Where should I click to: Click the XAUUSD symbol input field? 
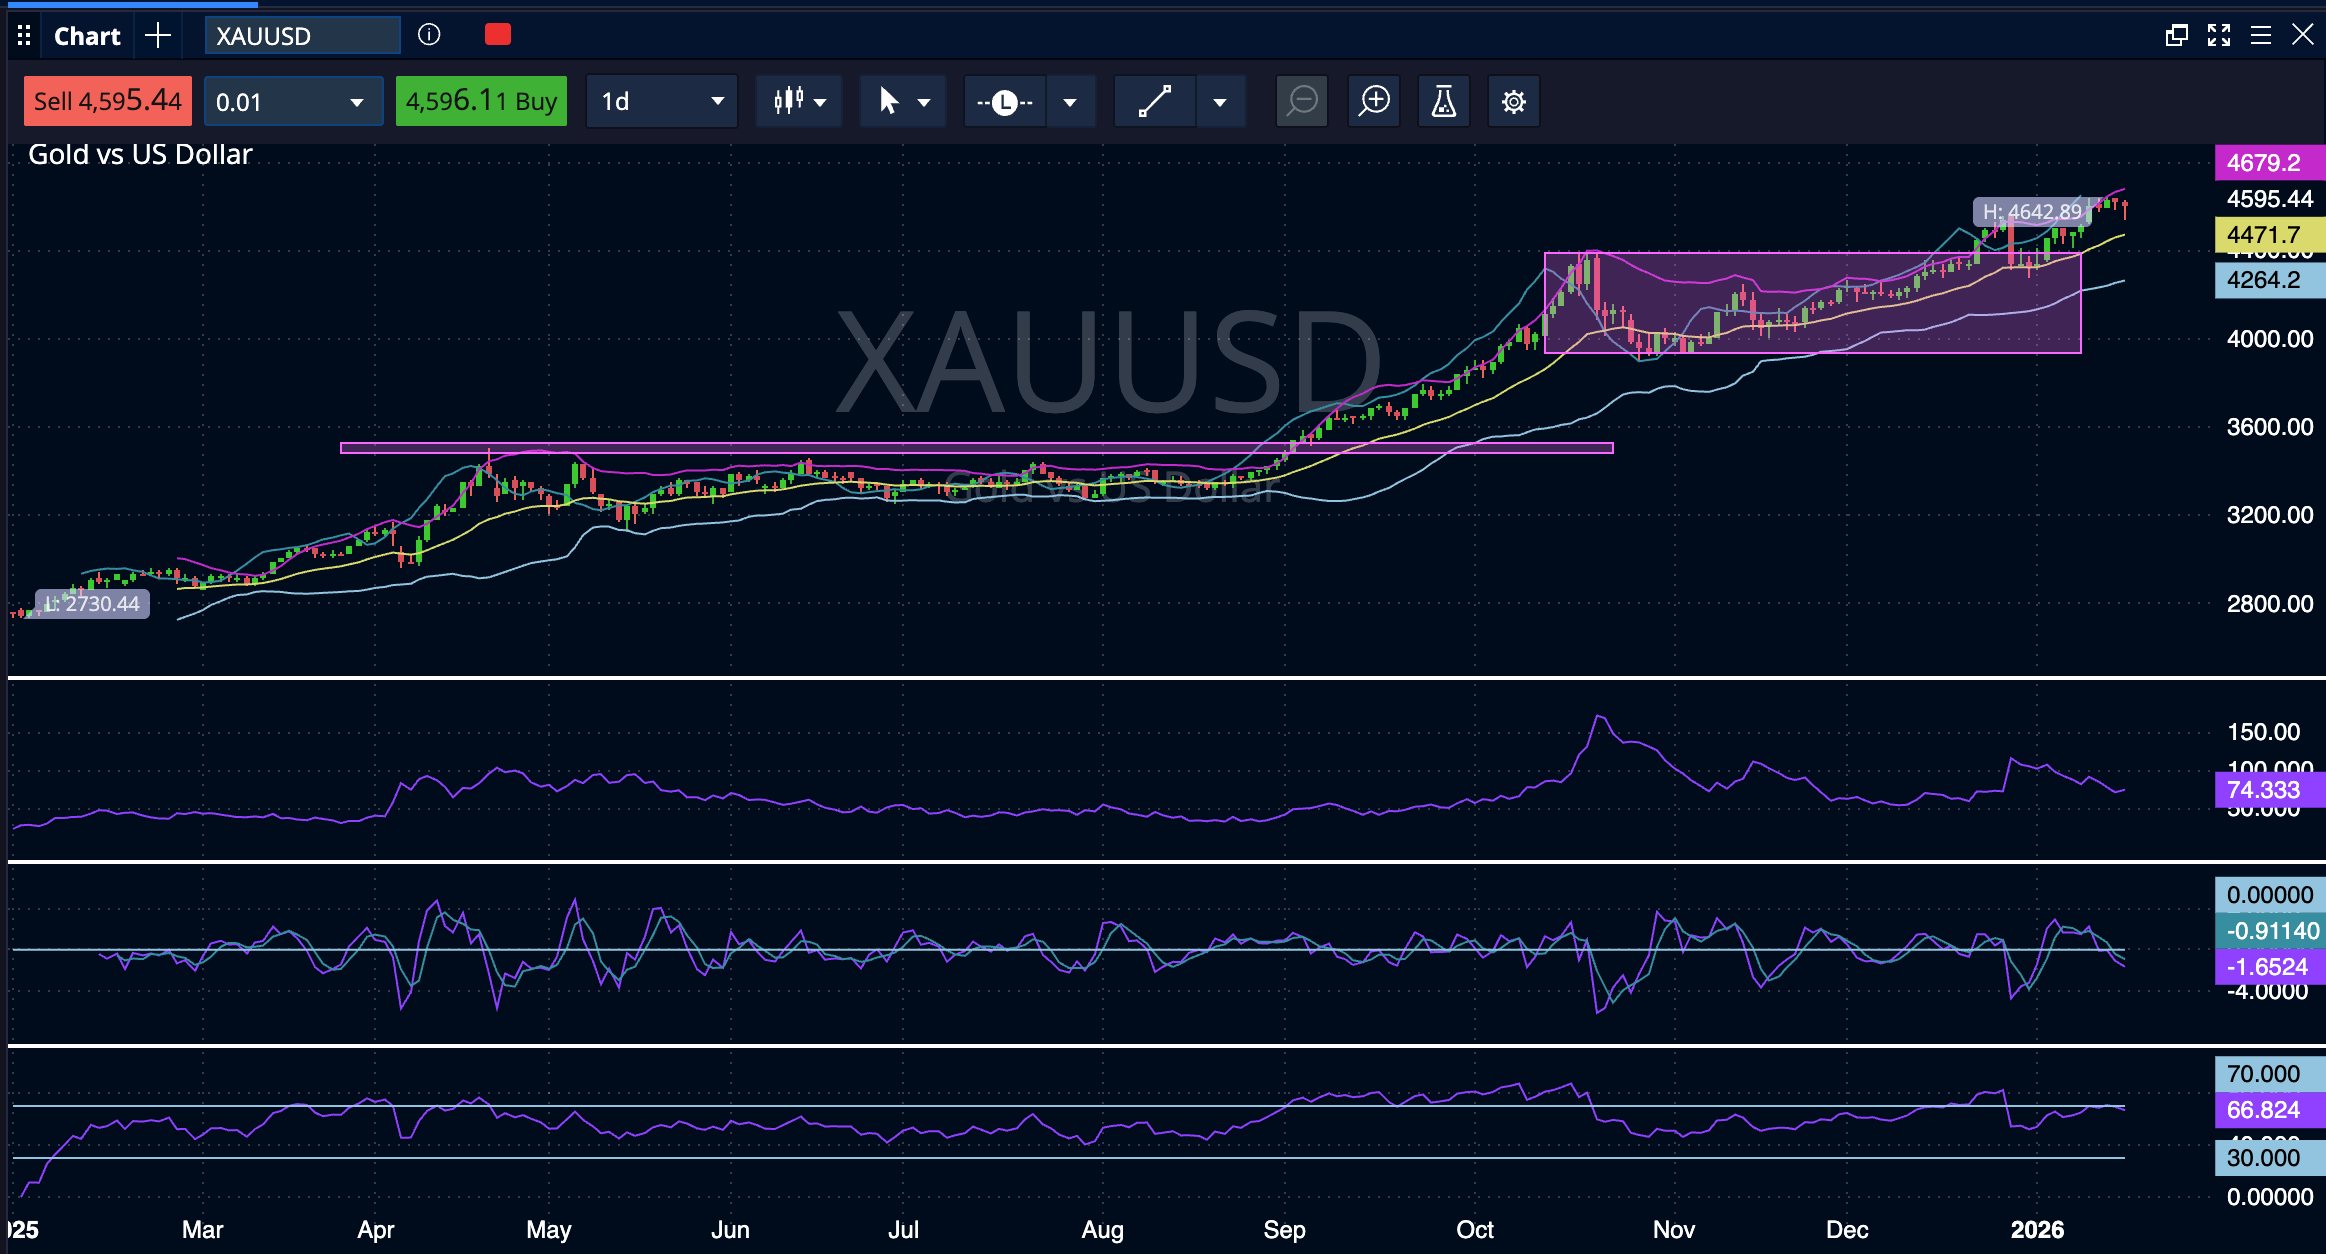[x=302, y=36]
